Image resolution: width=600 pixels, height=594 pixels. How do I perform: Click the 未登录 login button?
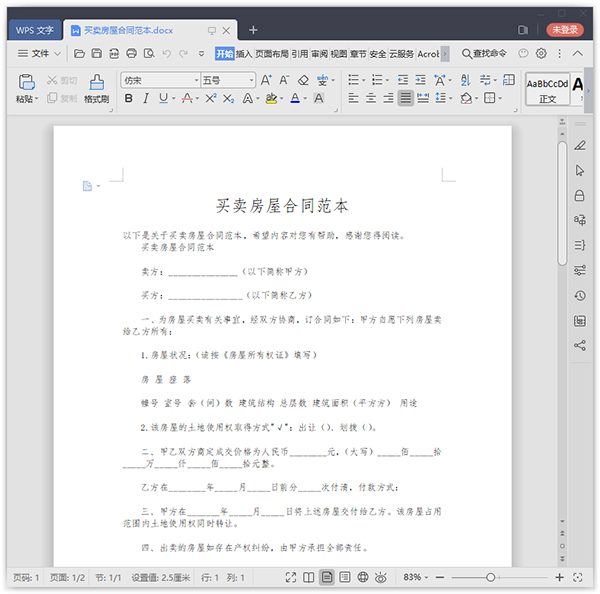click(x=565, y=29)
